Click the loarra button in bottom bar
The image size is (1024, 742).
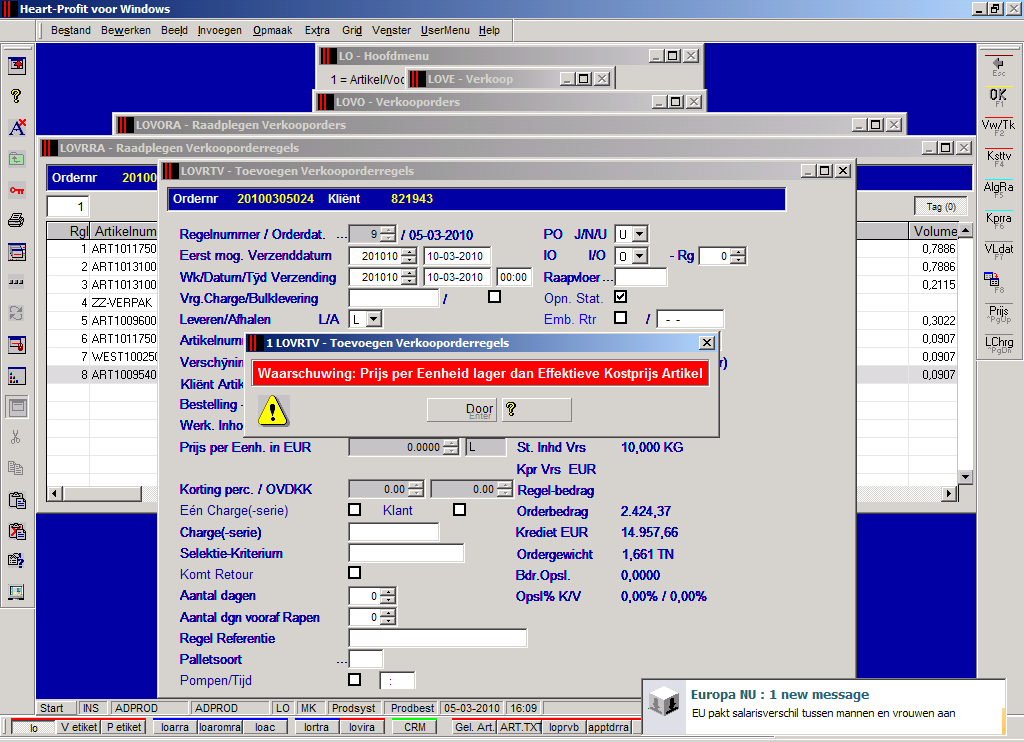click(175, 727)
